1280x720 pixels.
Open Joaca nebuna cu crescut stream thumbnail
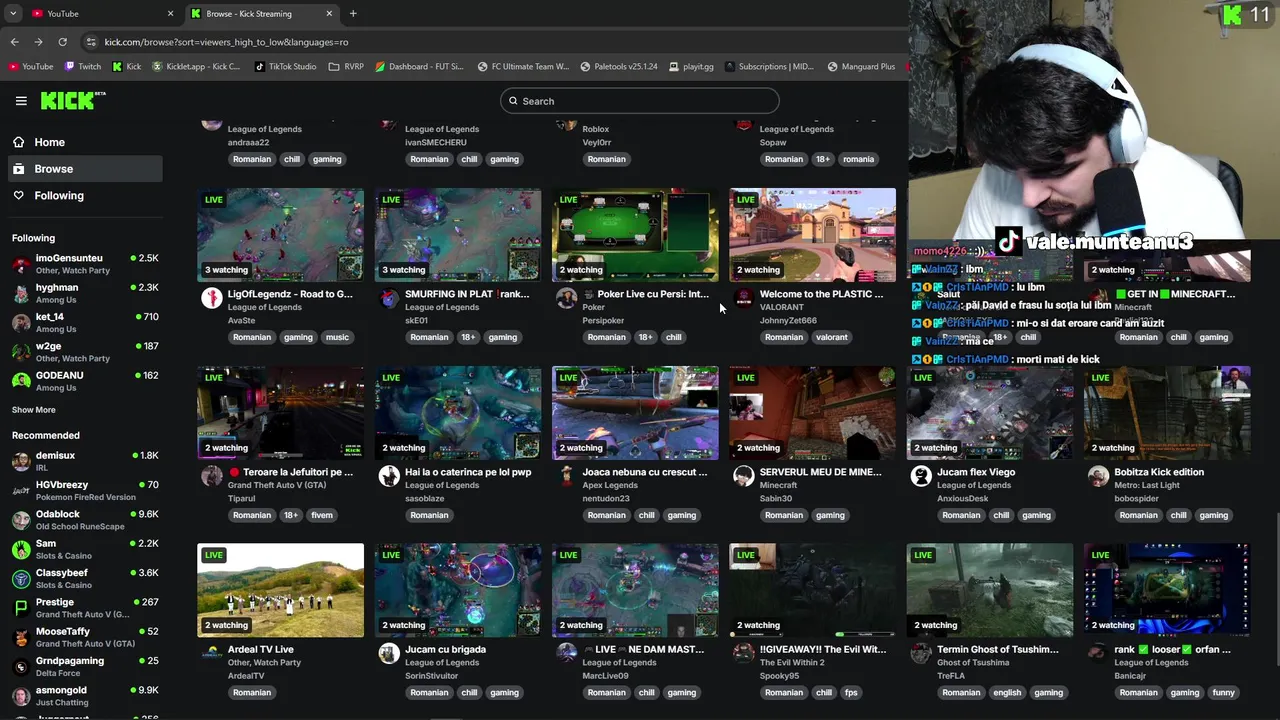[x=635, y=413]
